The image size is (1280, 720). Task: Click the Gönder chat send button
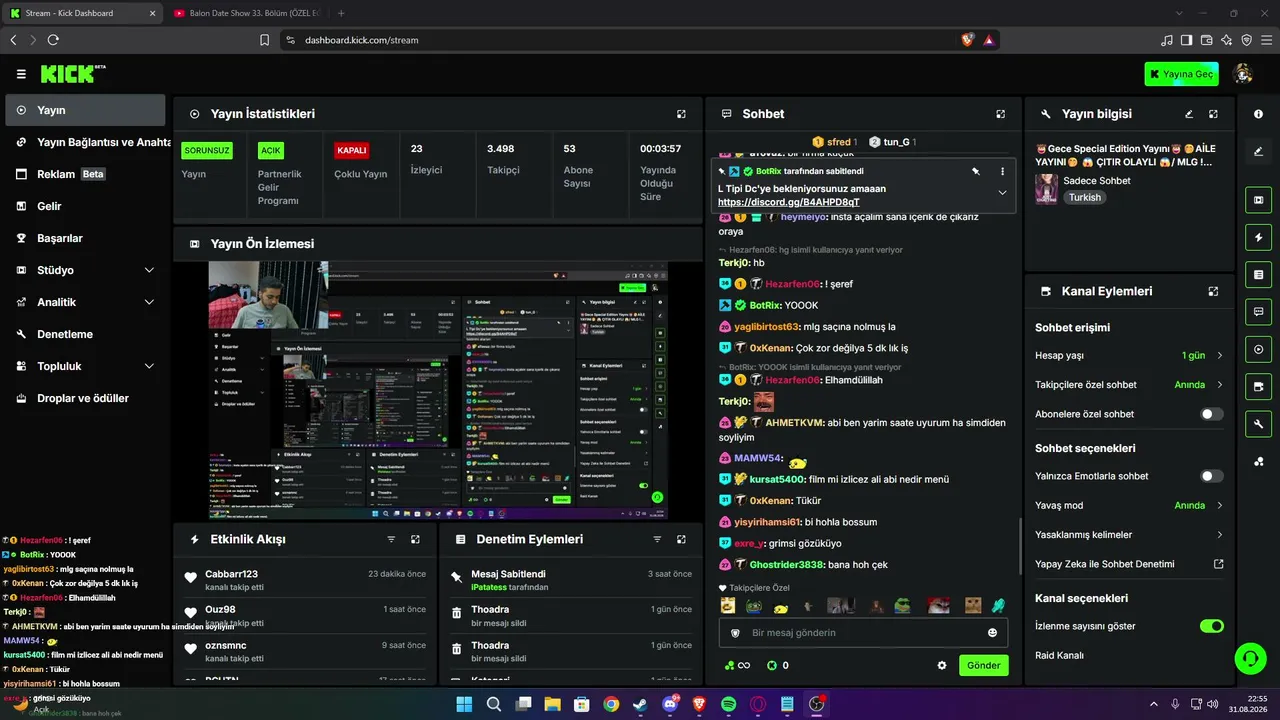coord(984,665)
